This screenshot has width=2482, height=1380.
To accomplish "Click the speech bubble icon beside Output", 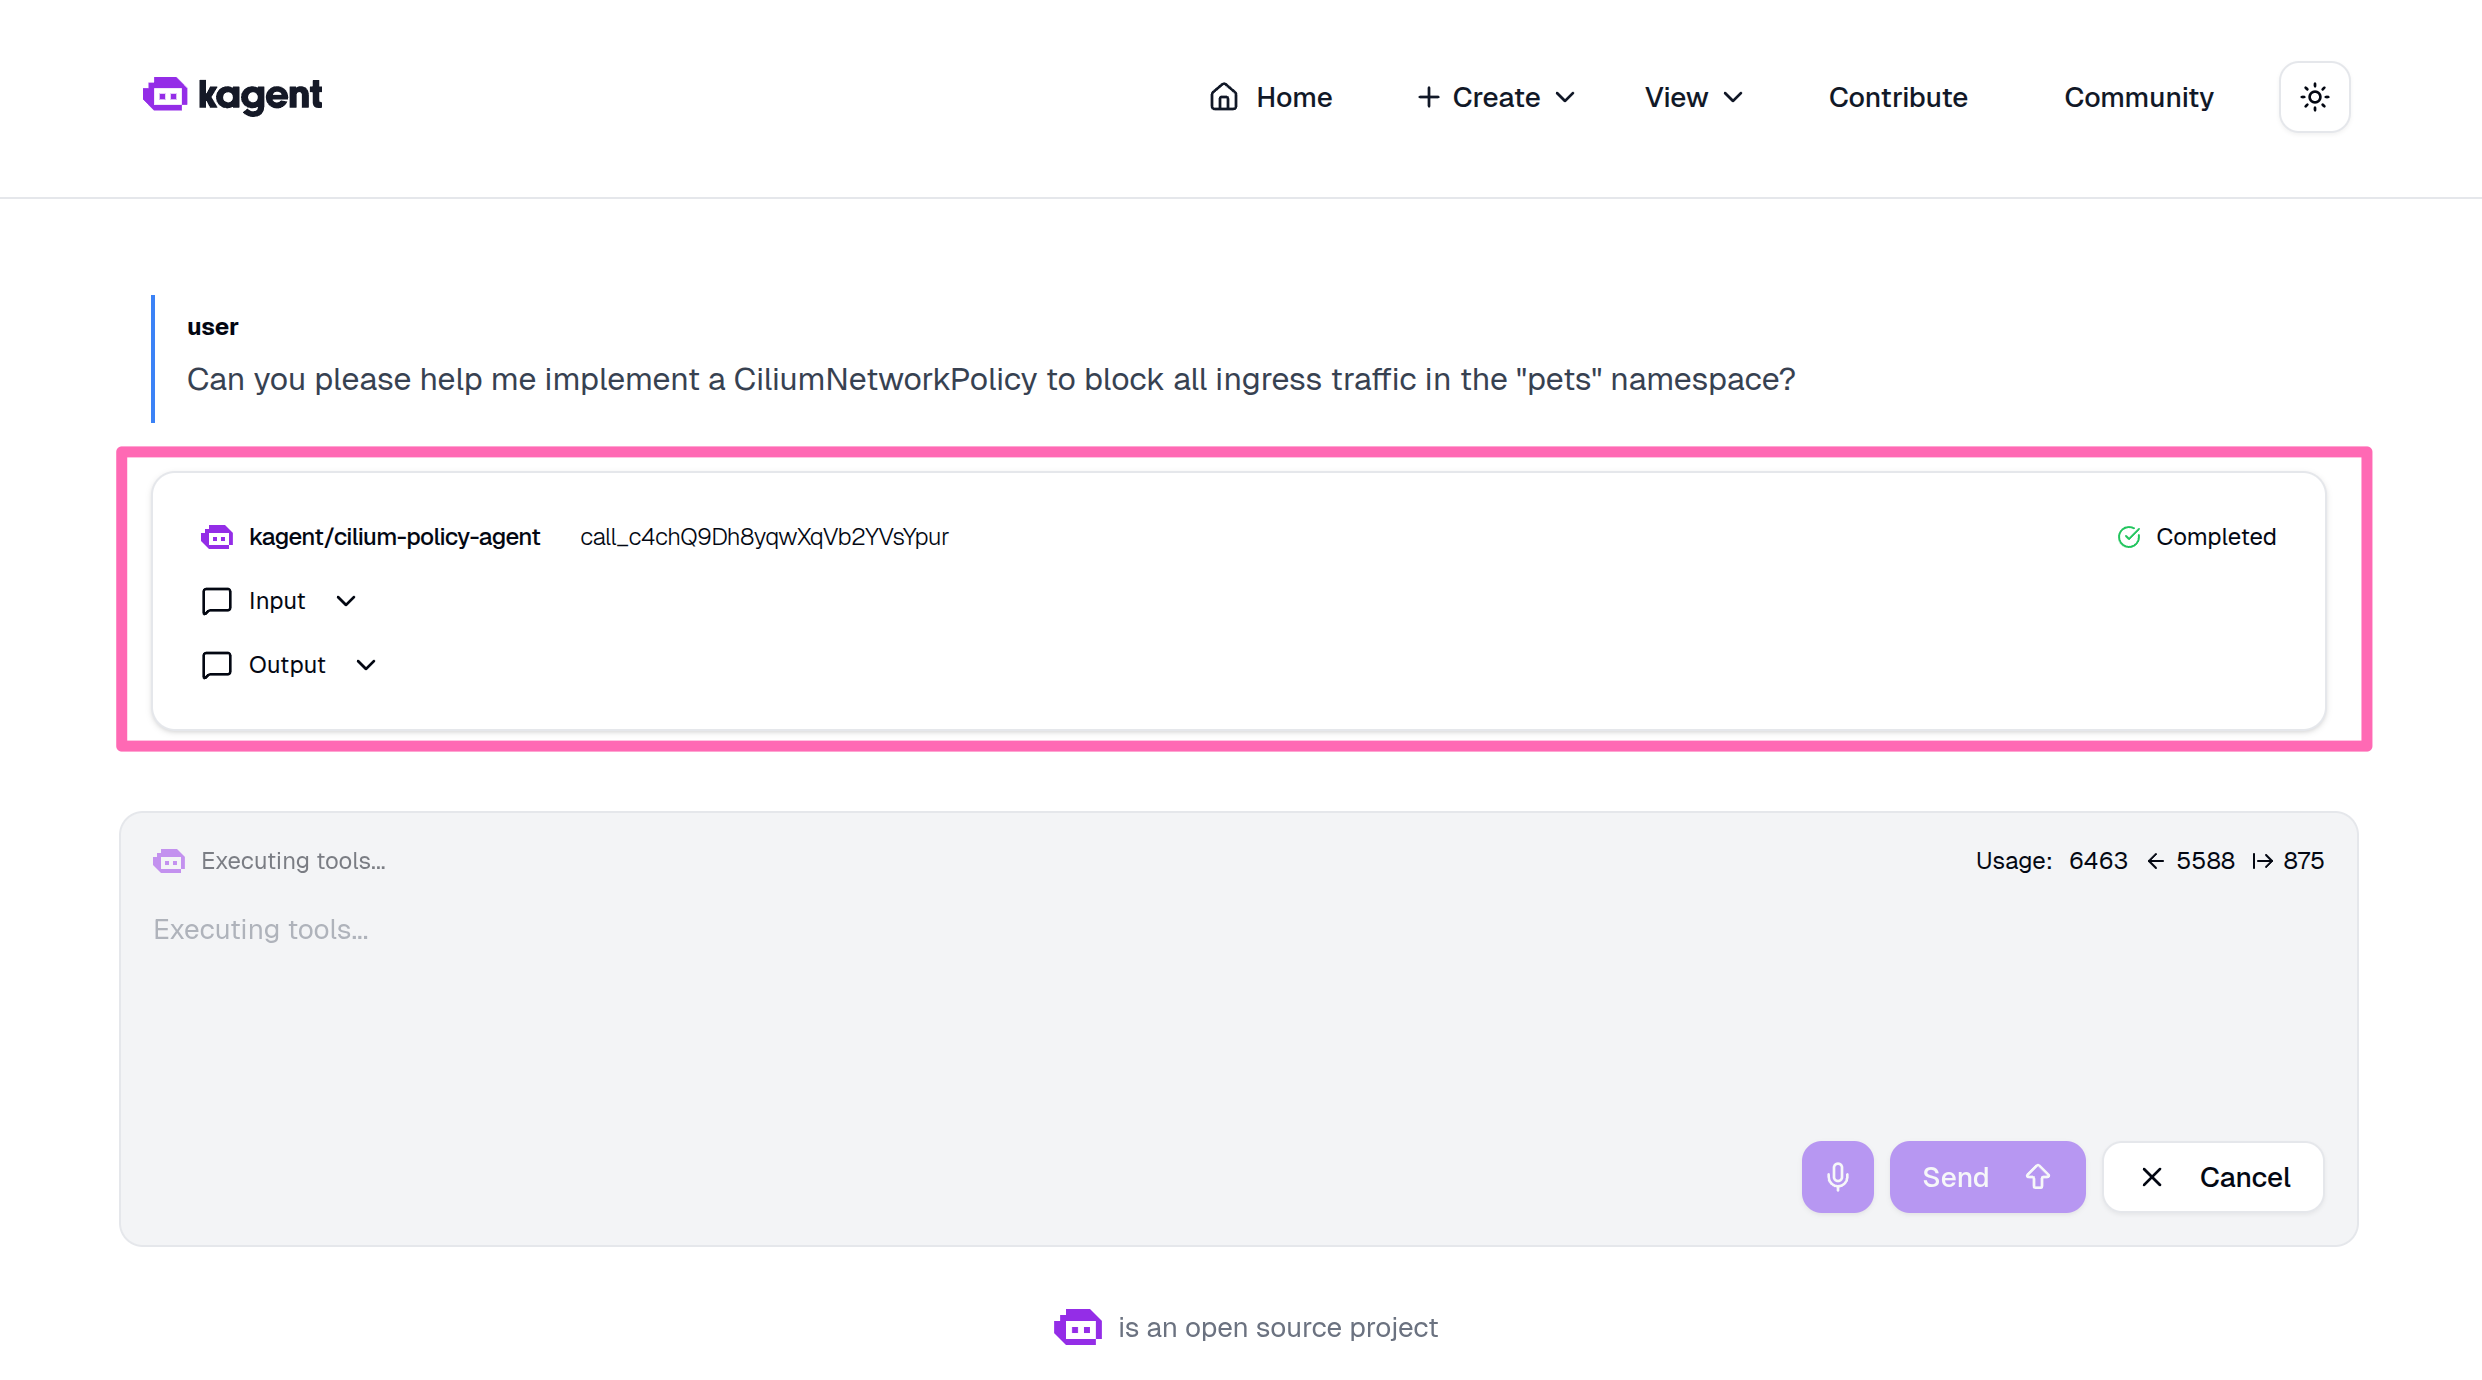I will click(x=216, y=664).
